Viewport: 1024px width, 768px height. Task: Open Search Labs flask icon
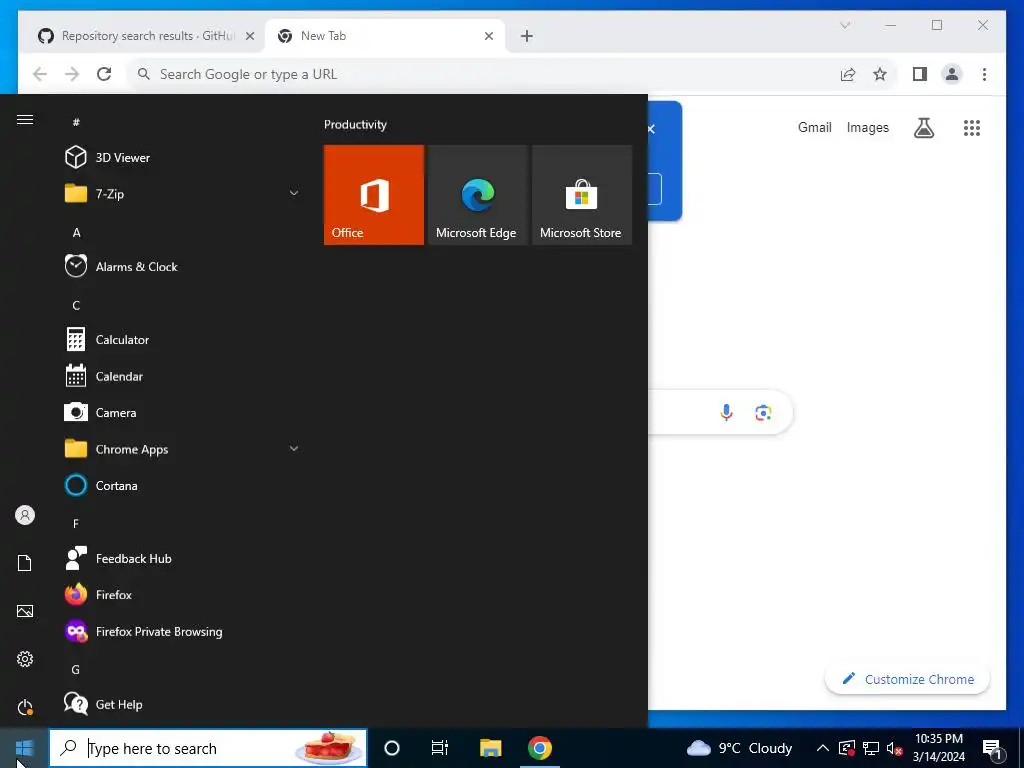click(923, 128)
